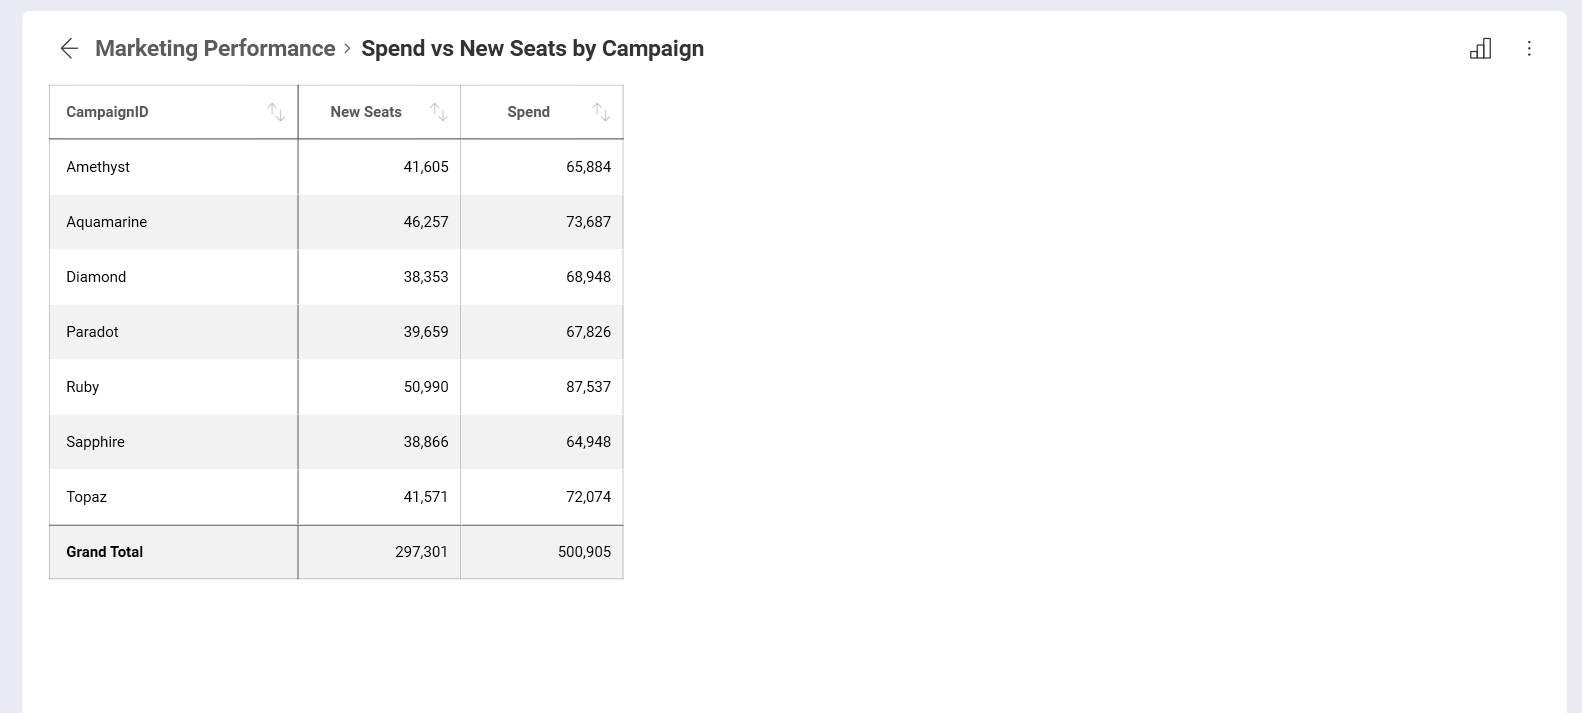This screenshot has width=1582, height=713.
Task: Click the Paradot campaign cell
Action: 174,332
